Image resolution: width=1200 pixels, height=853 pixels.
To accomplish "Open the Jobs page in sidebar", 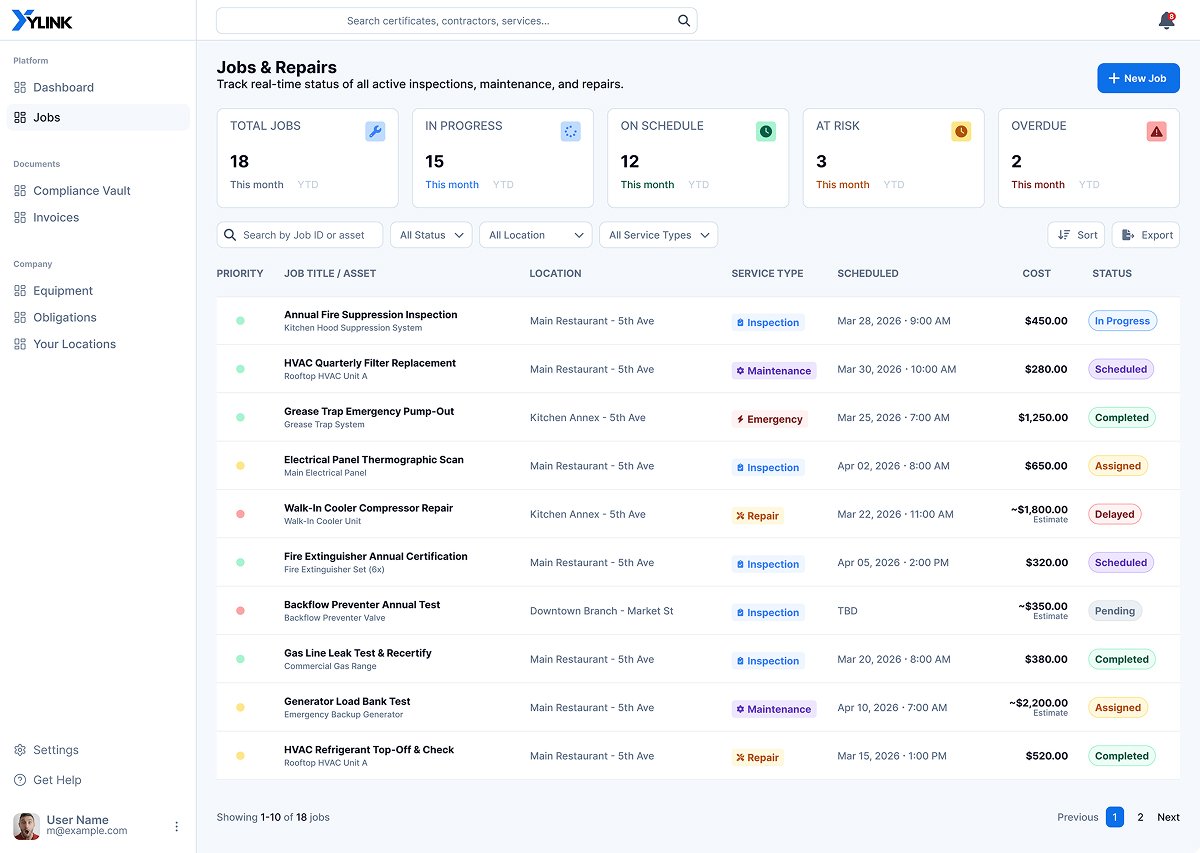I will 98,117.
